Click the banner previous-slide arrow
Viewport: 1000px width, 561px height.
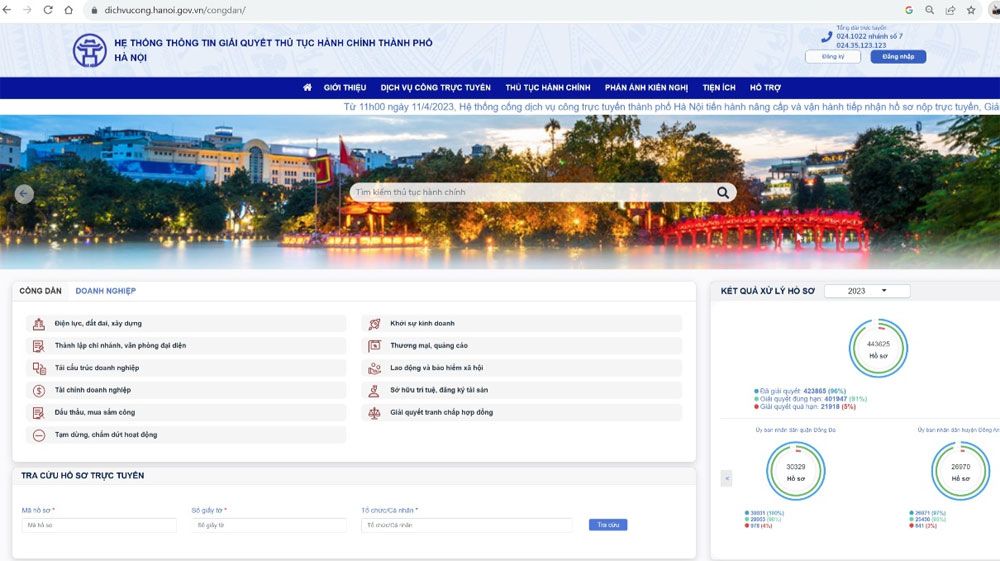click(24, 194)
